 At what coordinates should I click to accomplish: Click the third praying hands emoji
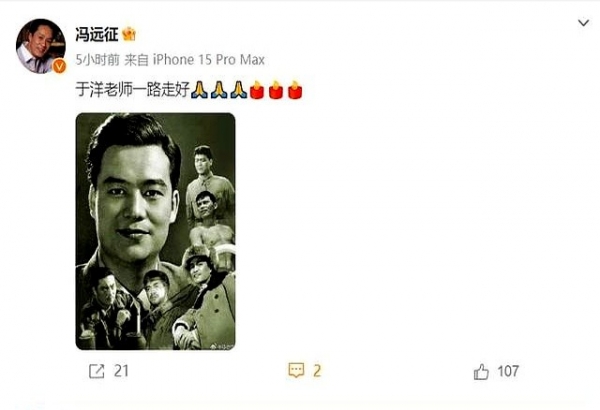pyautogui.click(x=238, y=90)
